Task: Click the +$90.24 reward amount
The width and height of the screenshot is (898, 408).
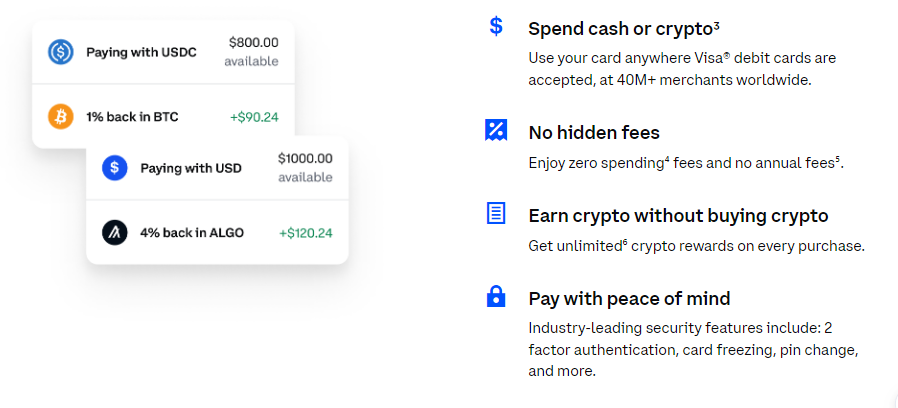Action: click(254, 117)
